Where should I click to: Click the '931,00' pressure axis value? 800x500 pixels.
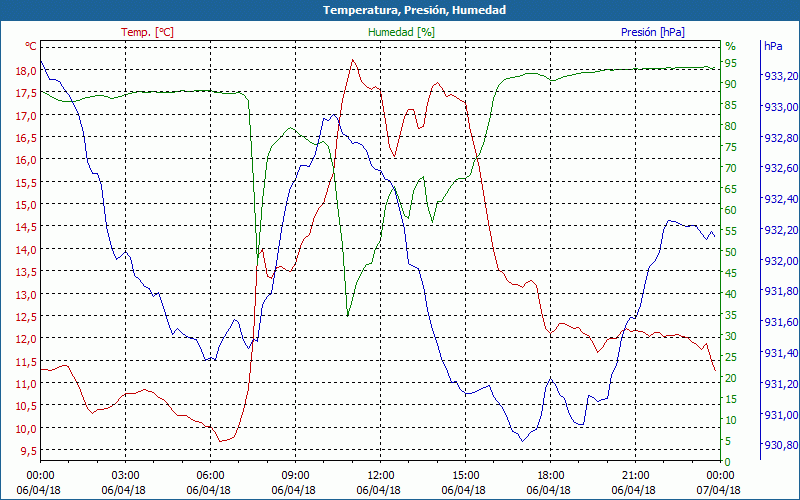click(x=781, y=414)
